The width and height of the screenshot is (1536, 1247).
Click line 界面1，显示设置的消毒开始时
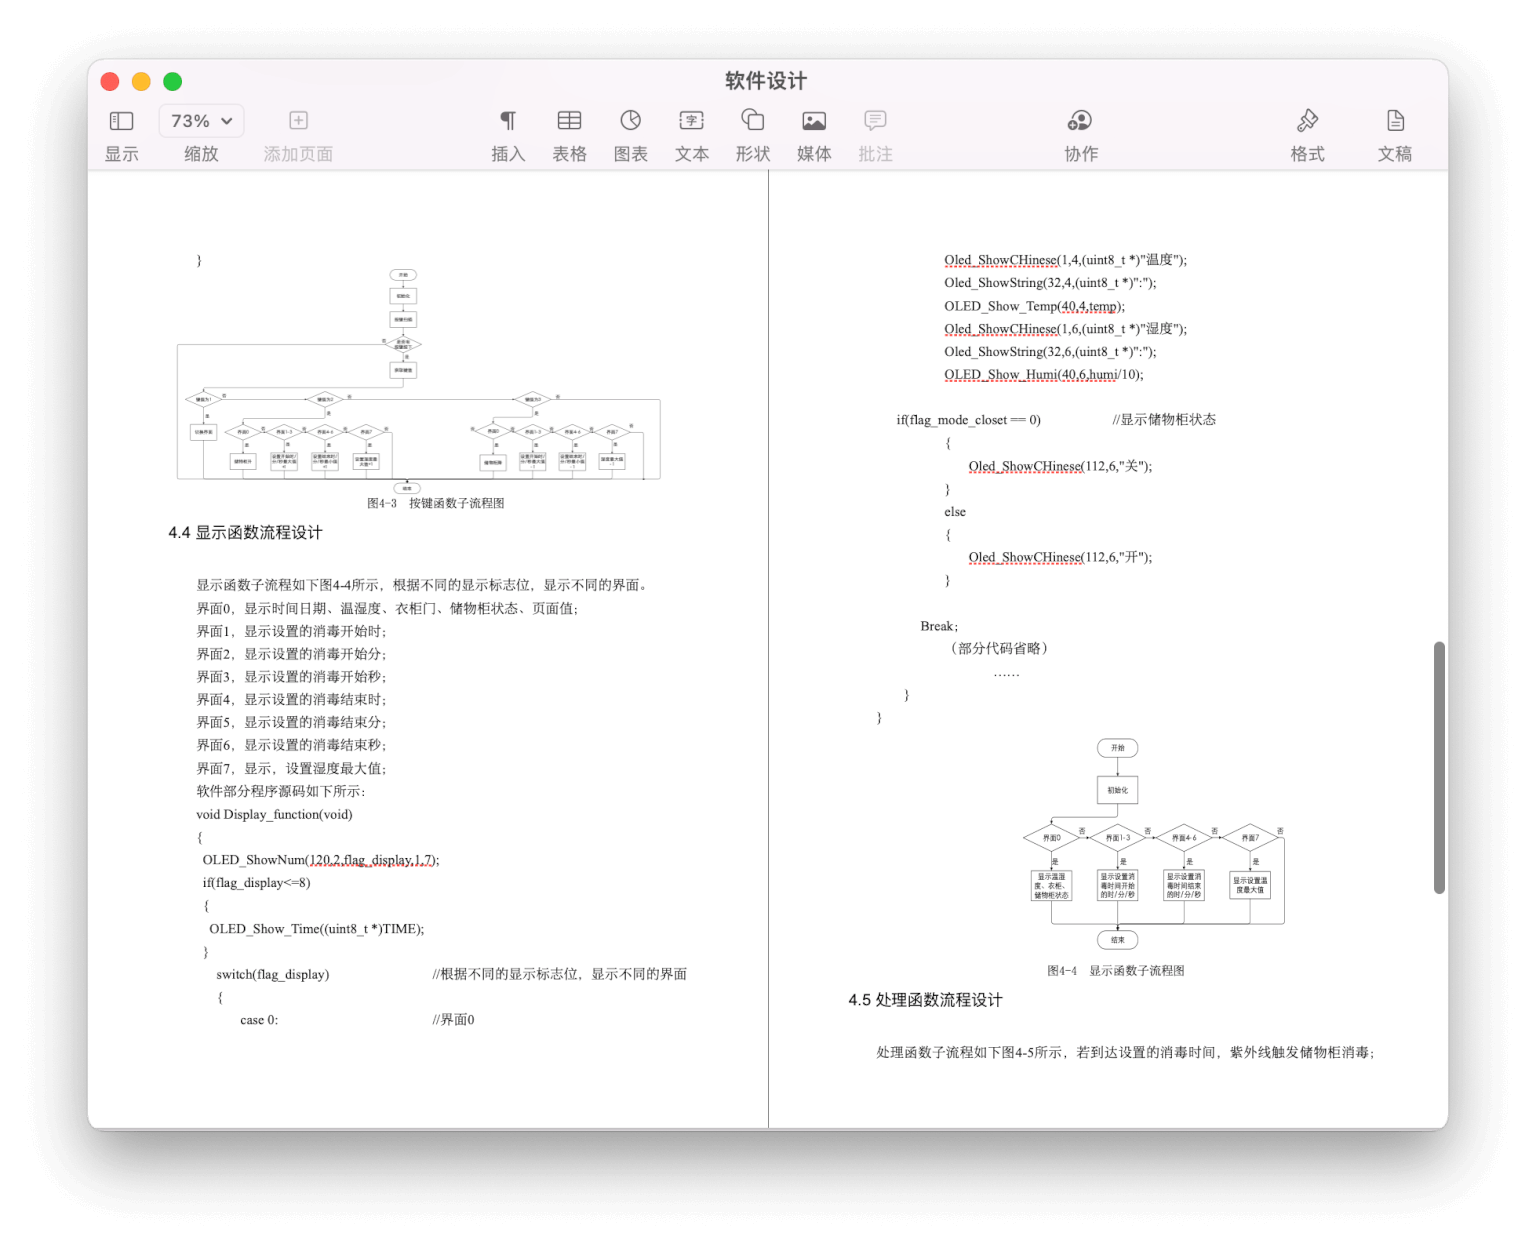(x=291, y=632)
